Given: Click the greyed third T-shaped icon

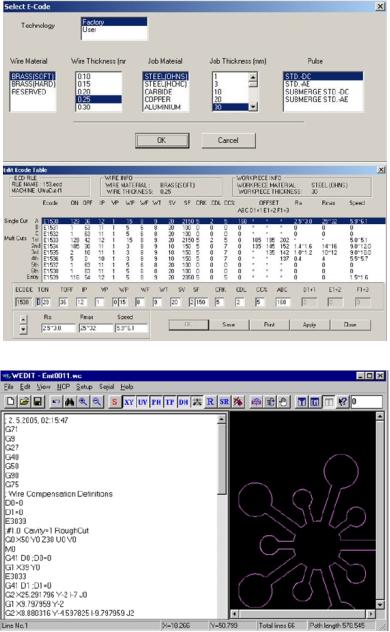Looking at the screenshot, I should (x=329, y=401).
